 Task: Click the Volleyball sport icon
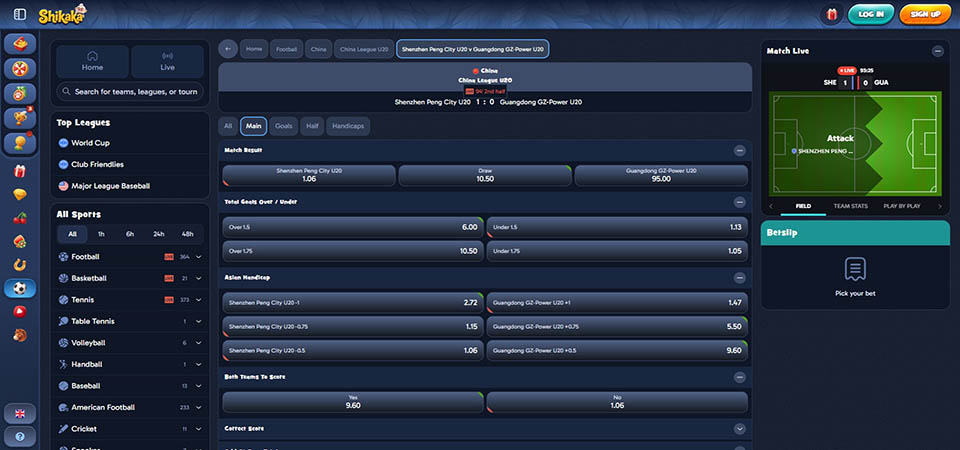[63, 343]
